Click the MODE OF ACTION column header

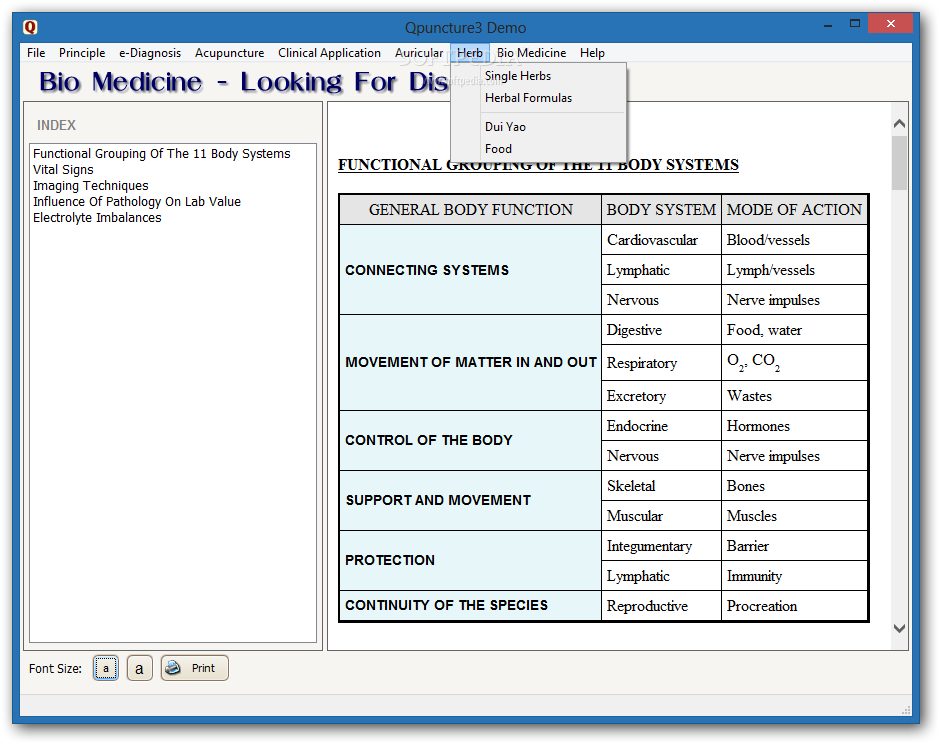click(794, 209)
